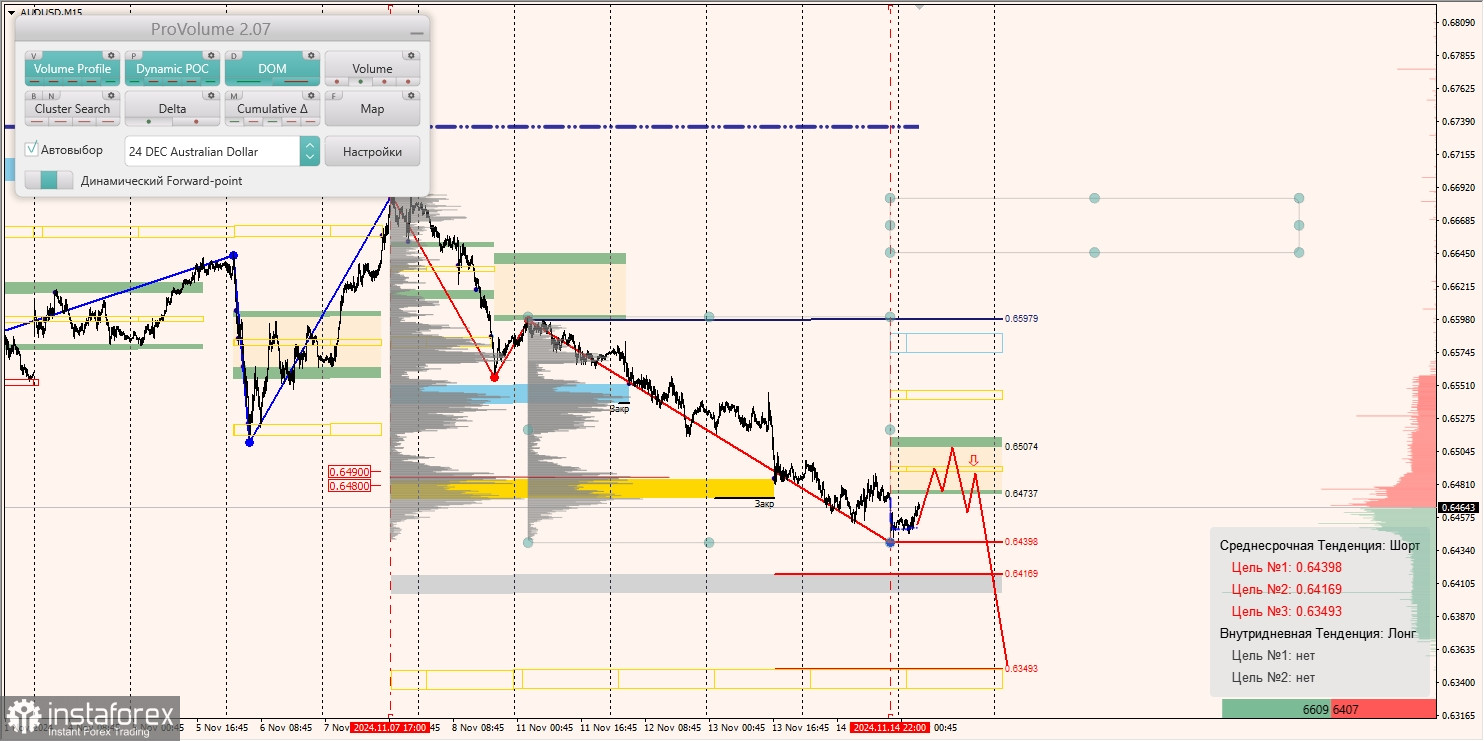Click the 0.64900 red level label
The image size is (1484, 741).
coord(350,472)
